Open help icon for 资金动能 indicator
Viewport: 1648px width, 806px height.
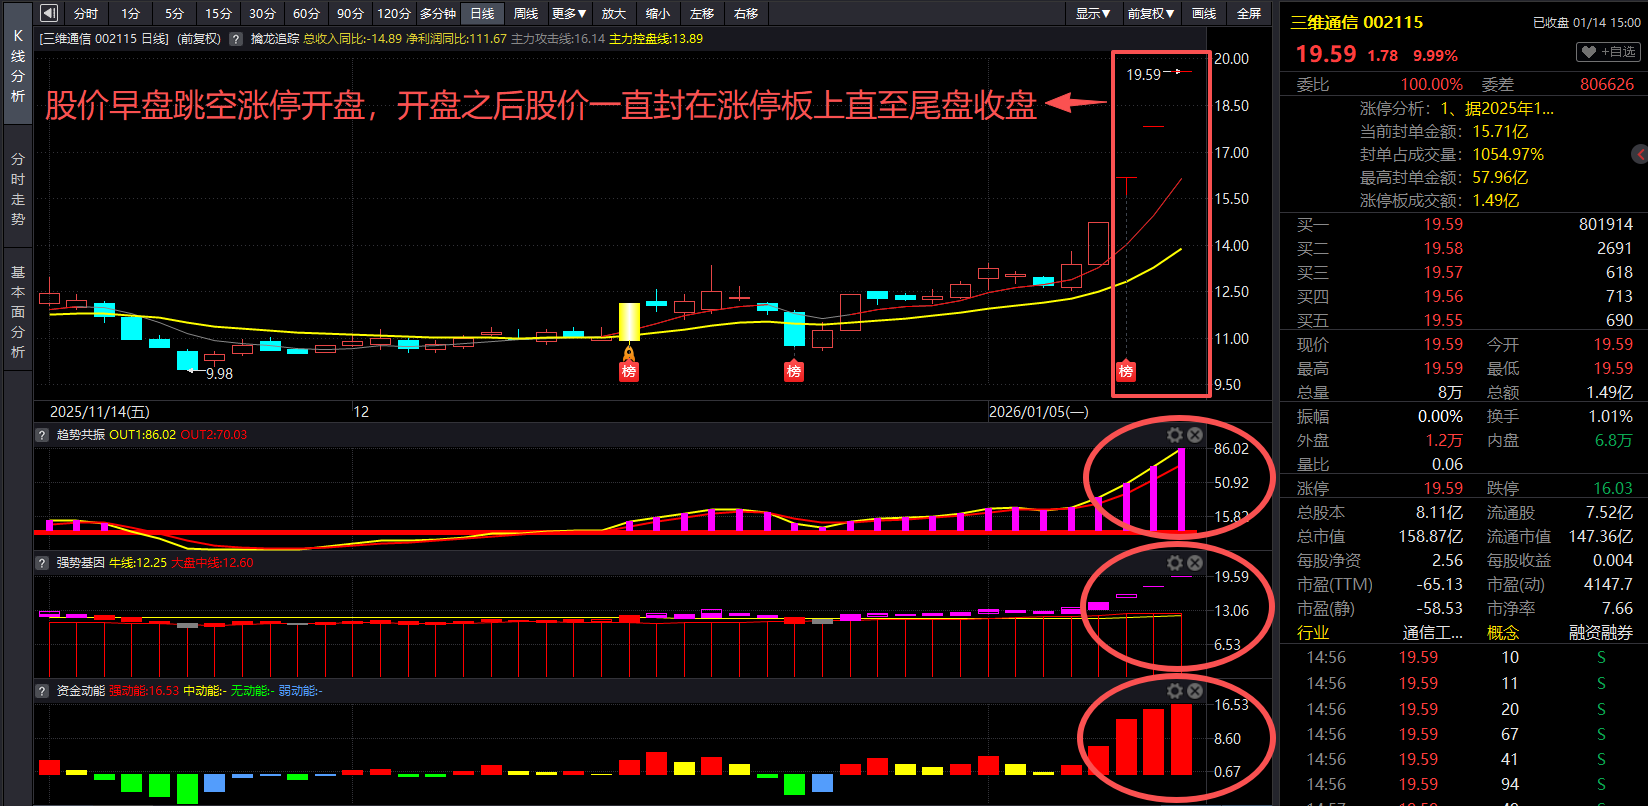(x=42, y=691)
